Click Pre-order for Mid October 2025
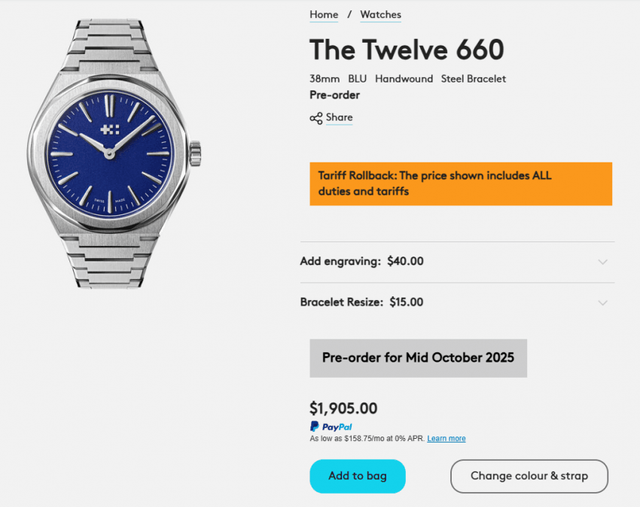Viewport: 640px width, 507px height. 418,358
